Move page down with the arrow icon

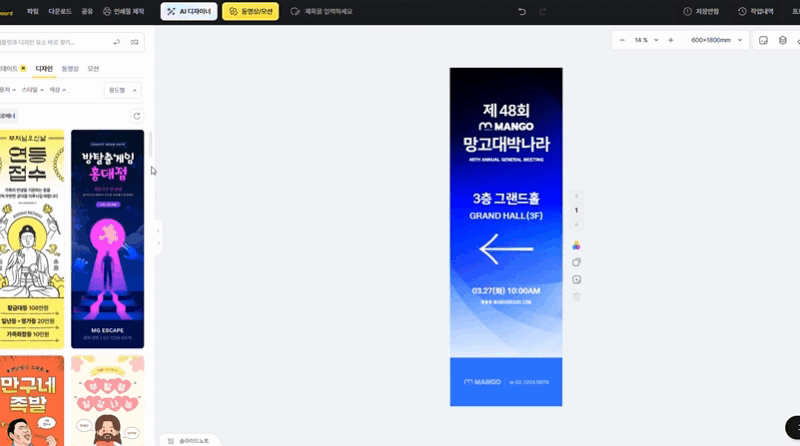pos(577,224)
